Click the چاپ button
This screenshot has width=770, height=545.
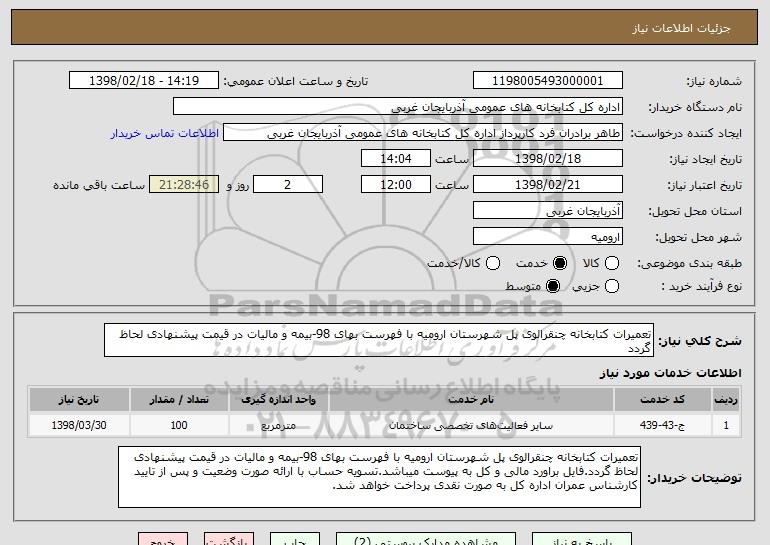(x=295, y=539)
